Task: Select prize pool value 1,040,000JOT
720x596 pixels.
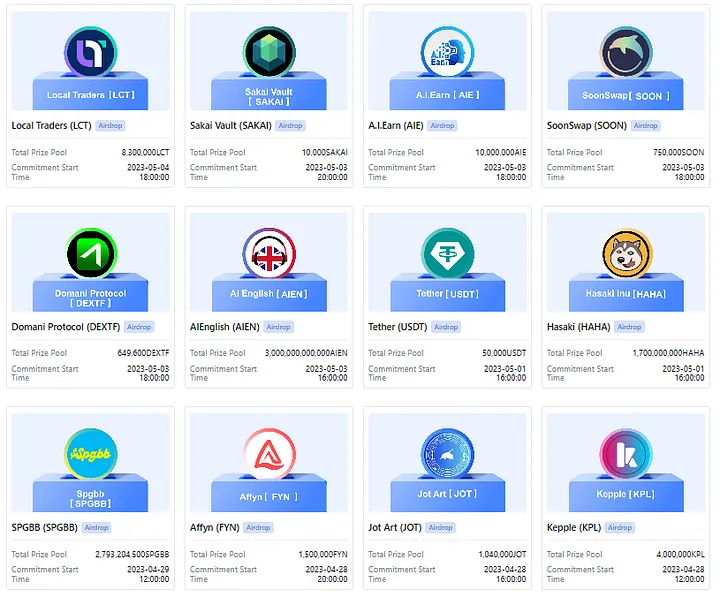Action: click(x=502, y=554)
